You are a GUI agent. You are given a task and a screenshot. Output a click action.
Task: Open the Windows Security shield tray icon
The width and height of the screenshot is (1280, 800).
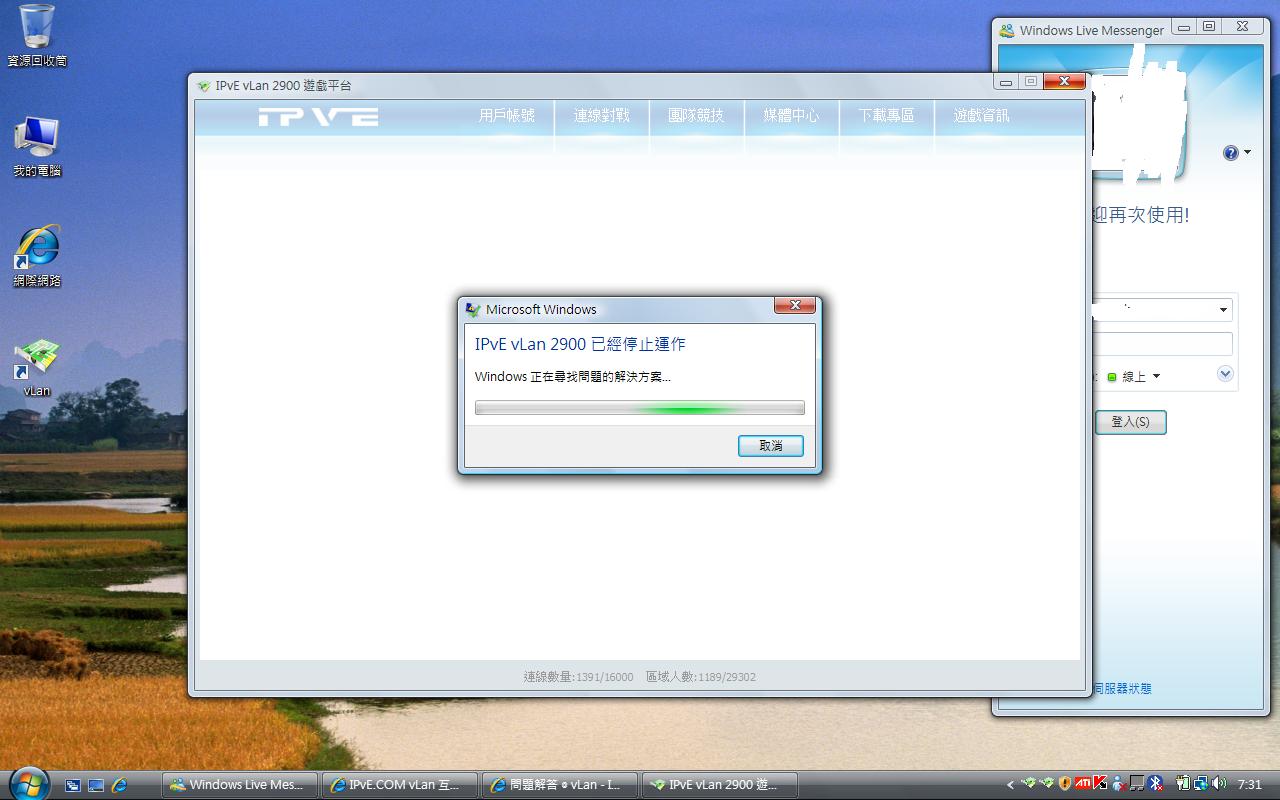[1065, 784]
